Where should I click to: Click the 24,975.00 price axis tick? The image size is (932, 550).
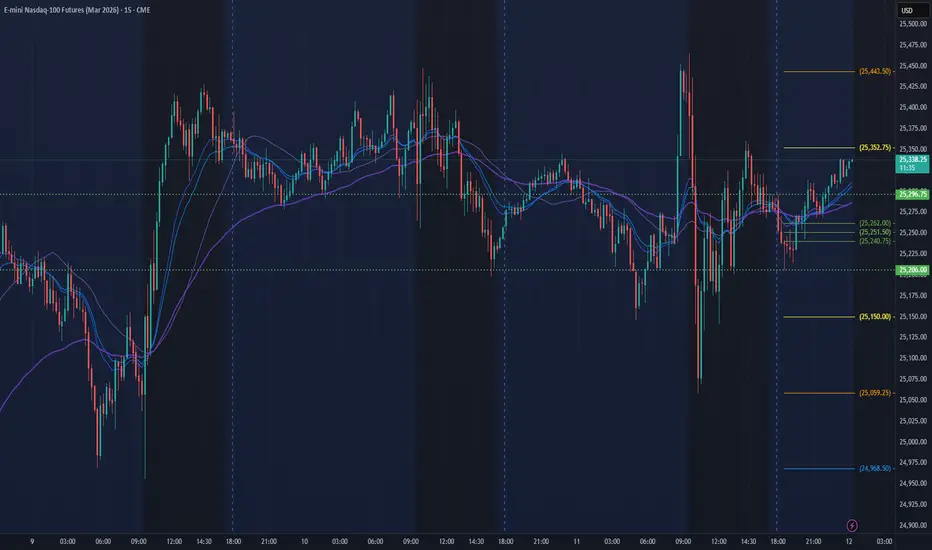pos(913,463)
